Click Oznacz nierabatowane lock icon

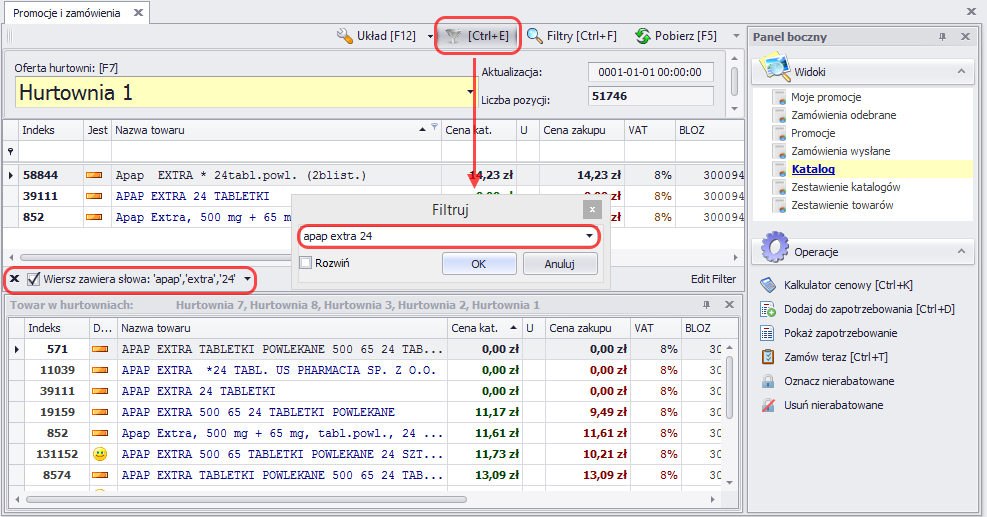click(x=768, y=381)
